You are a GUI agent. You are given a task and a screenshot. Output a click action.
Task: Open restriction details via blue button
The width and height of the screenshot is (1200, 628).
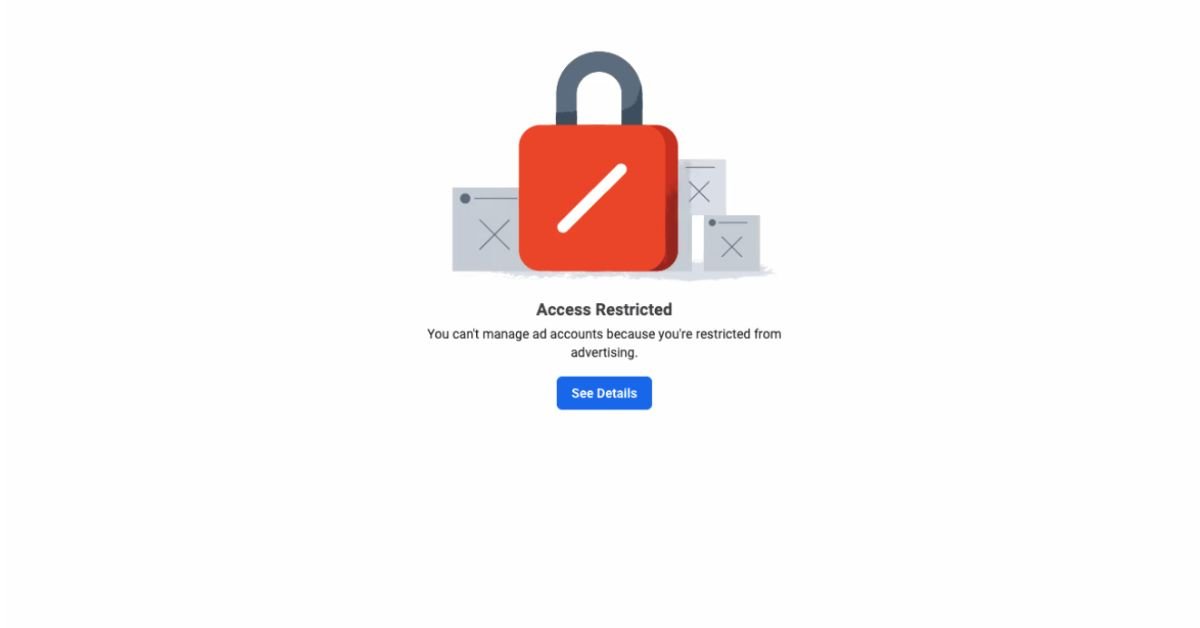(x=603, y=393)
